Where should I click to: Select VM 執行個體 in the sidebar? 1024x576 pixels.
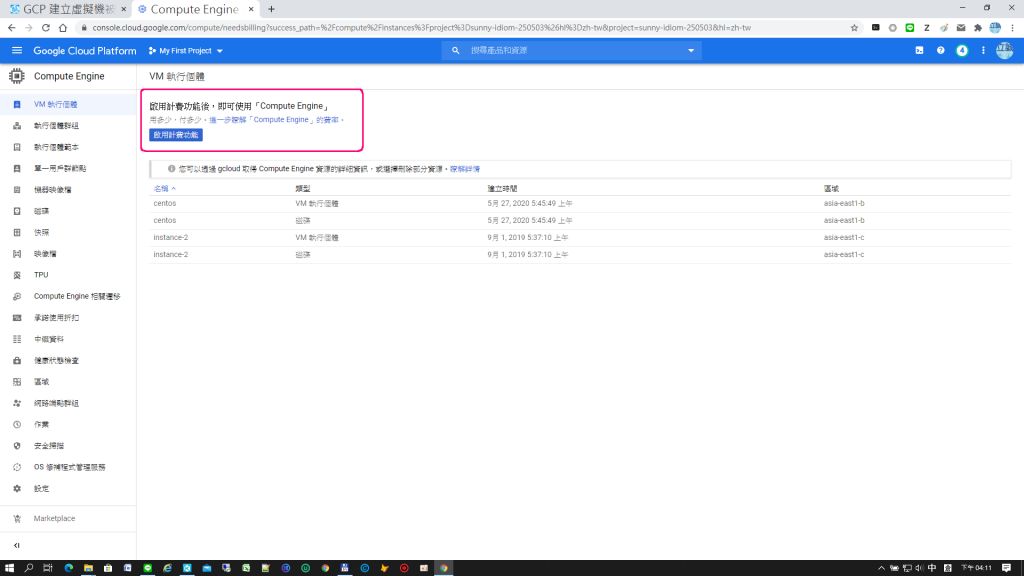[68, 104]
